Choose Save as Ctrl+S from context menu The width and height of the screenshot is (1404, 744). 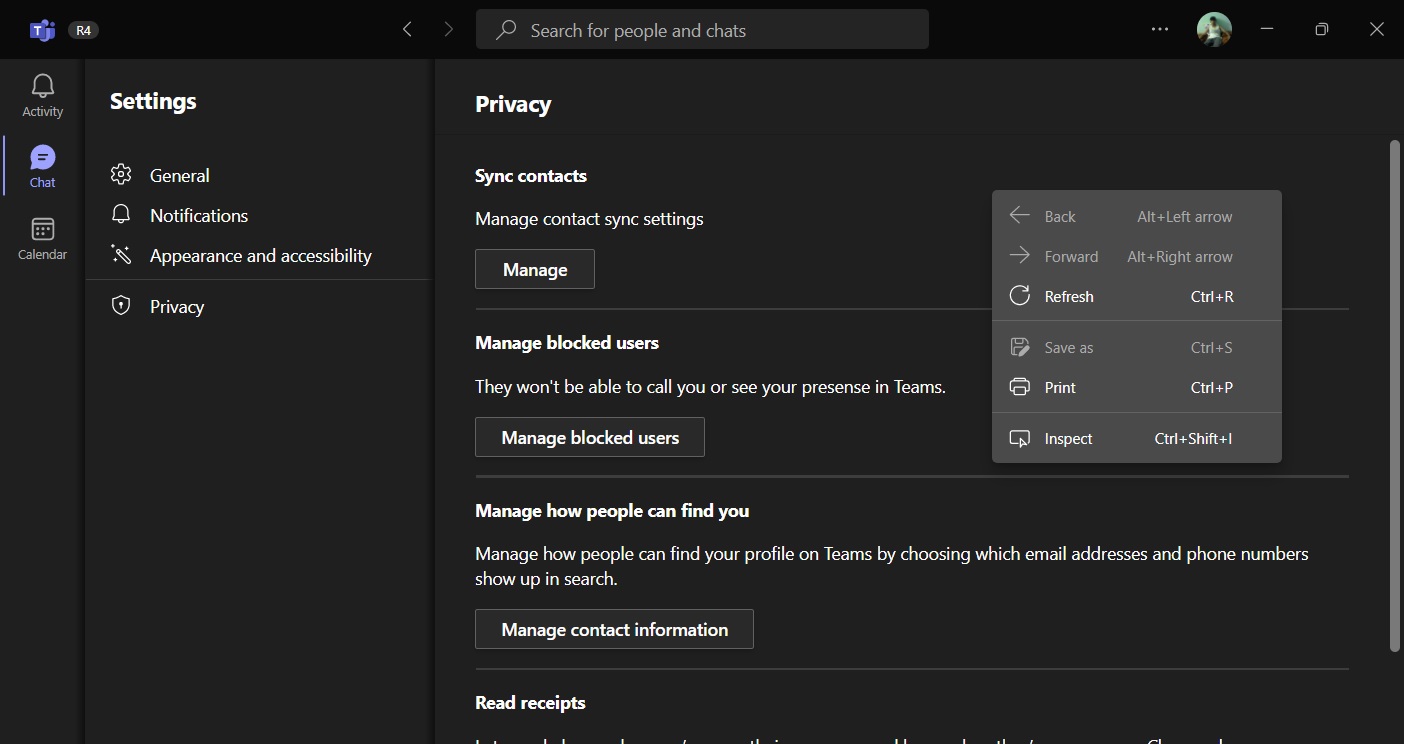point(1136,347)
